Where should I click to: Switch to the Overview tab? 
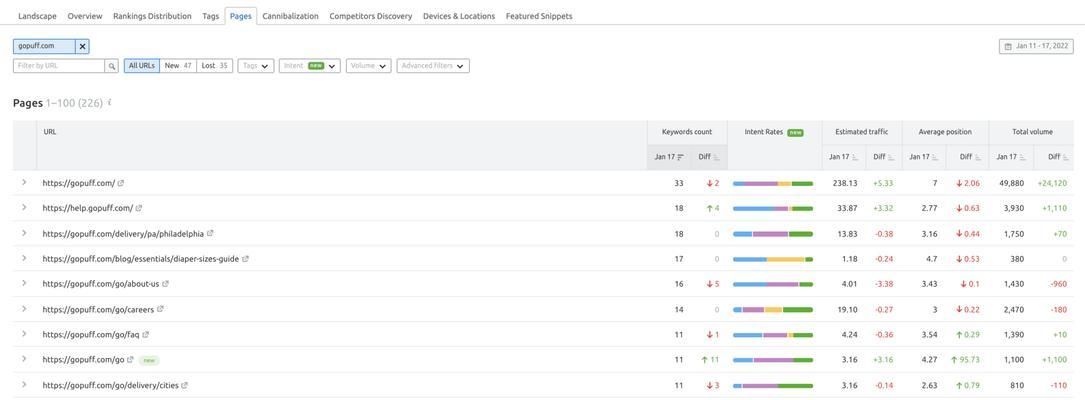point(85,16)
